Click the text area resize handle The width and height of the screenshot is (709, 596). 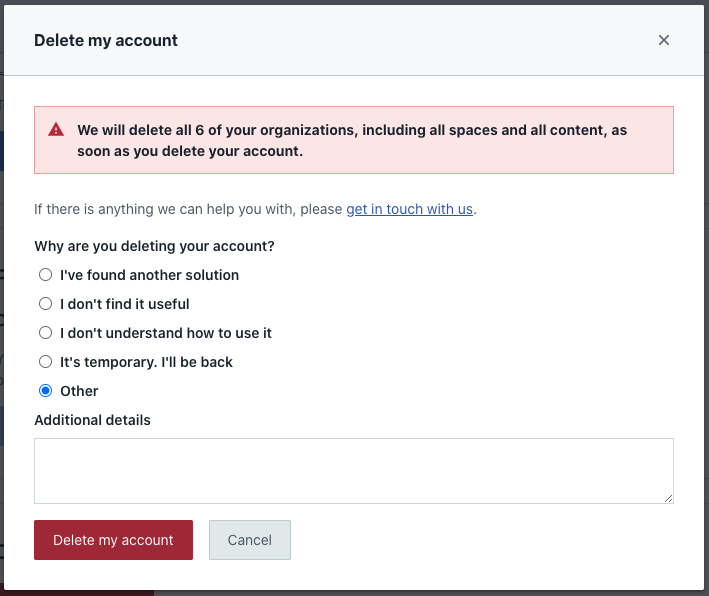[x=667, y=497]
